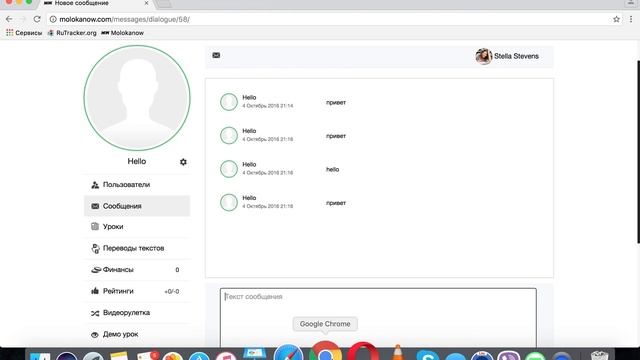
Task: Launch Видеорулетка from the sidebar
Action: click(x=137, y=313)
